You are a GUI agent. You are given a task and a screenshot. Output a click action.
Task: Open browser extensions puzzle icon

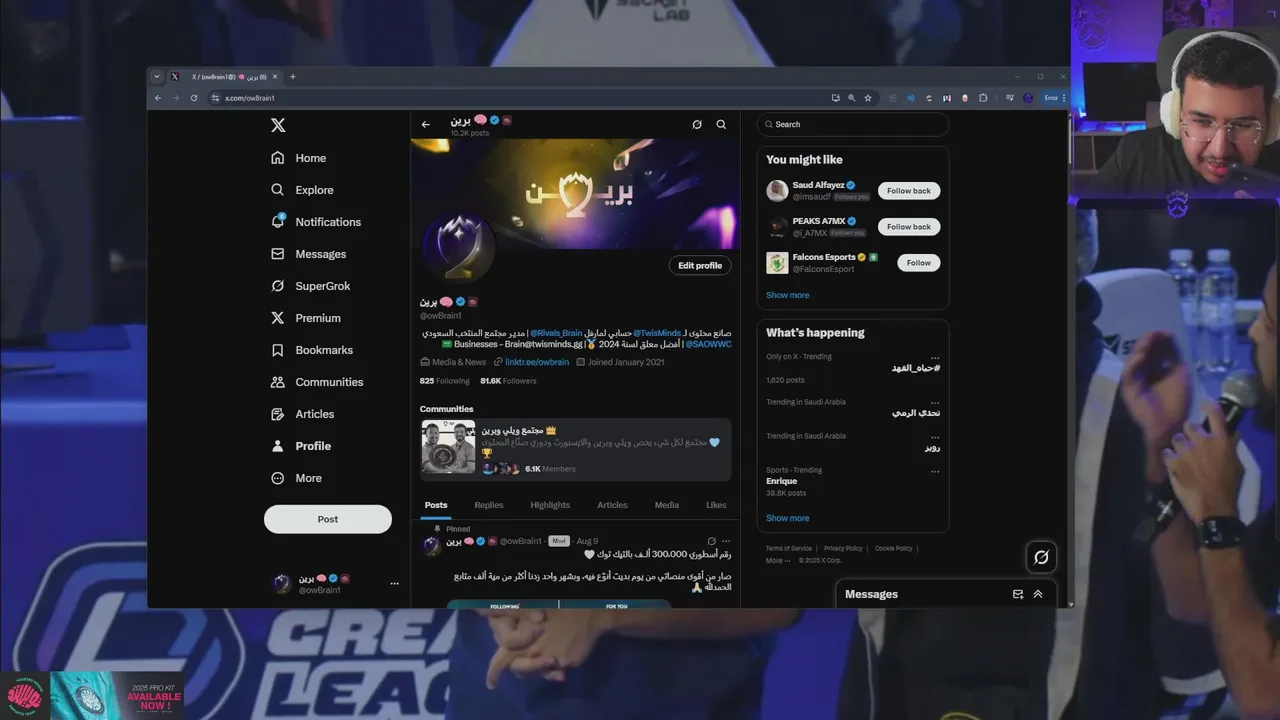tap(983, 98)
